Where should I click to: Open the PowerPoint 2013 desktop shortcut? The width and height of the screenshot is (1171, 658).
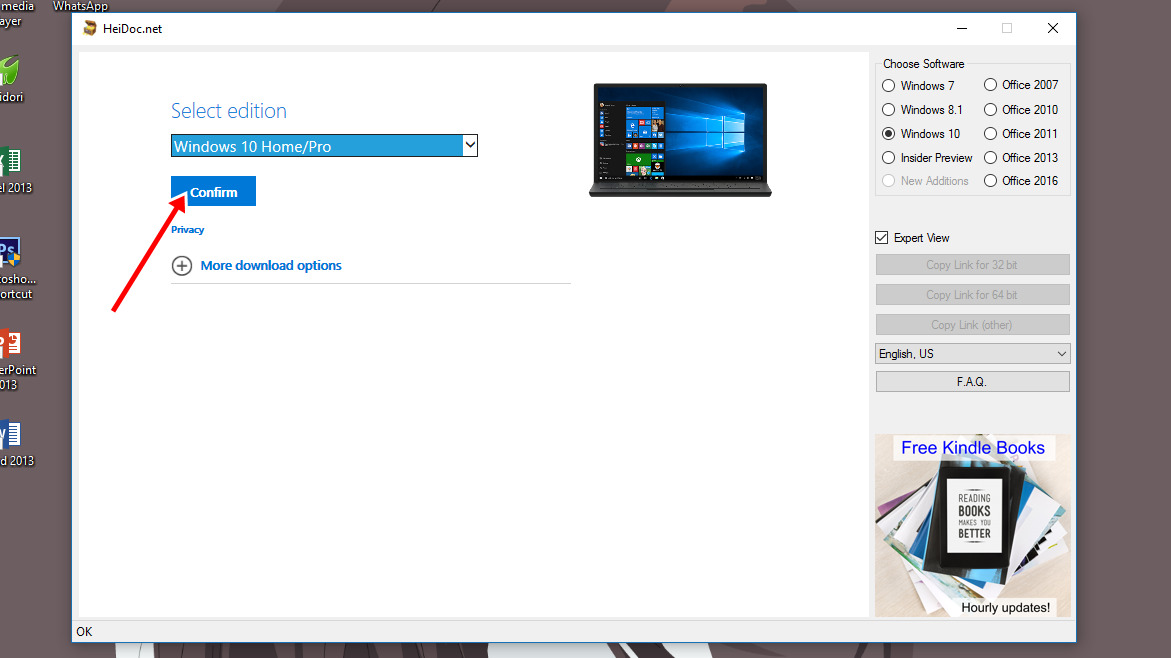pyautogui.click(x=8, y=346)
